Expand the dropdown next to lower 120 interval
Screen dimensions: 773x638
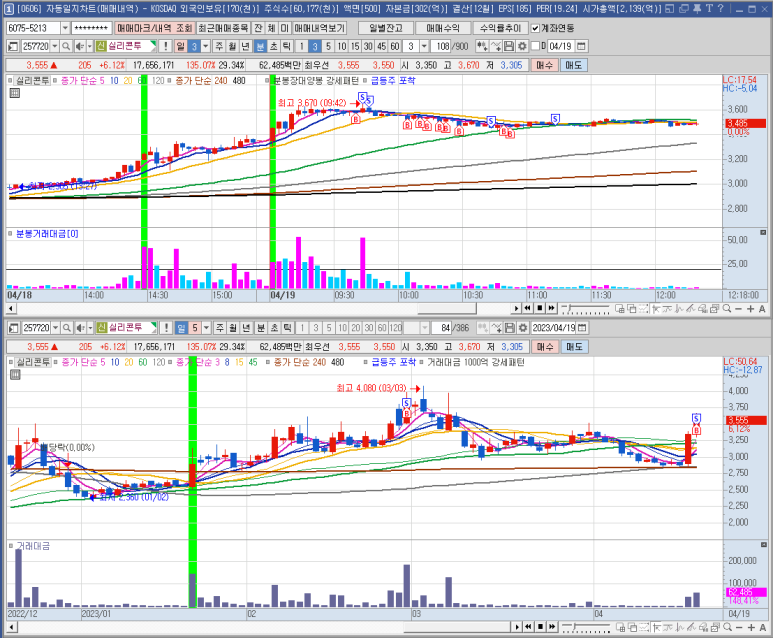click(x=425, y=328)
